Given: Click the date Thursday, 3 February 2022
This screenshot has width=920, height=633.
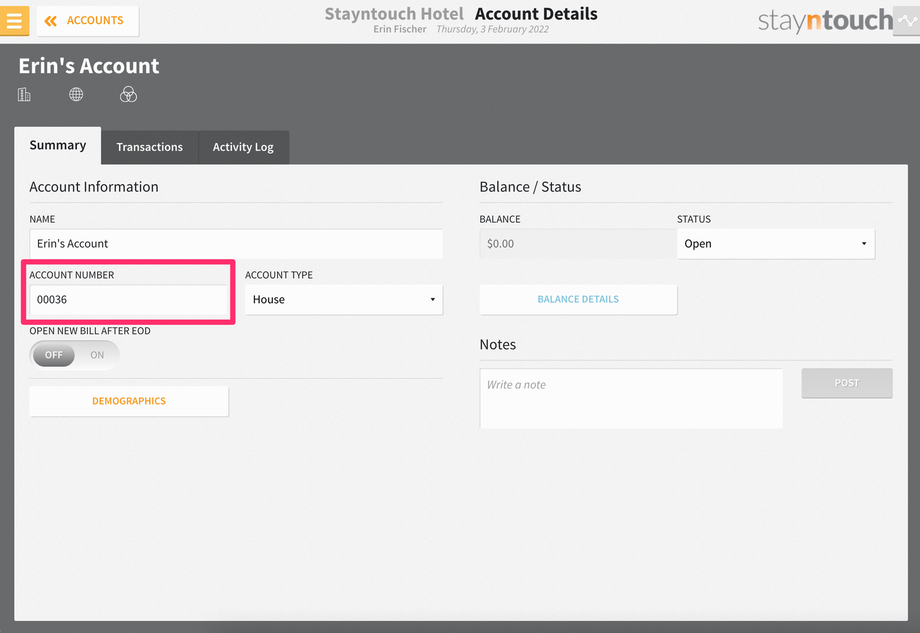Looking at the screenshot, I should click(492, 29).
